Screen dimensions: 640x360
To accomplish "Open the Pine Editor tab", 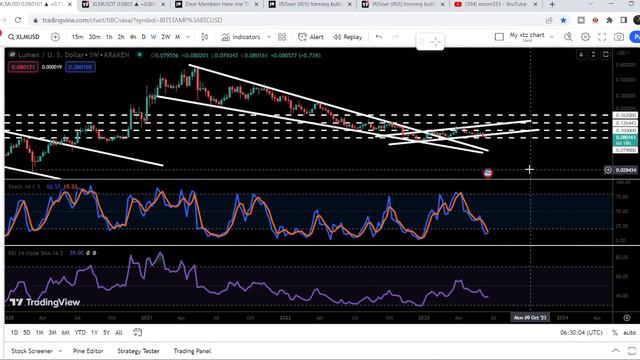I will pyautogui.click(x=88, y=351).
